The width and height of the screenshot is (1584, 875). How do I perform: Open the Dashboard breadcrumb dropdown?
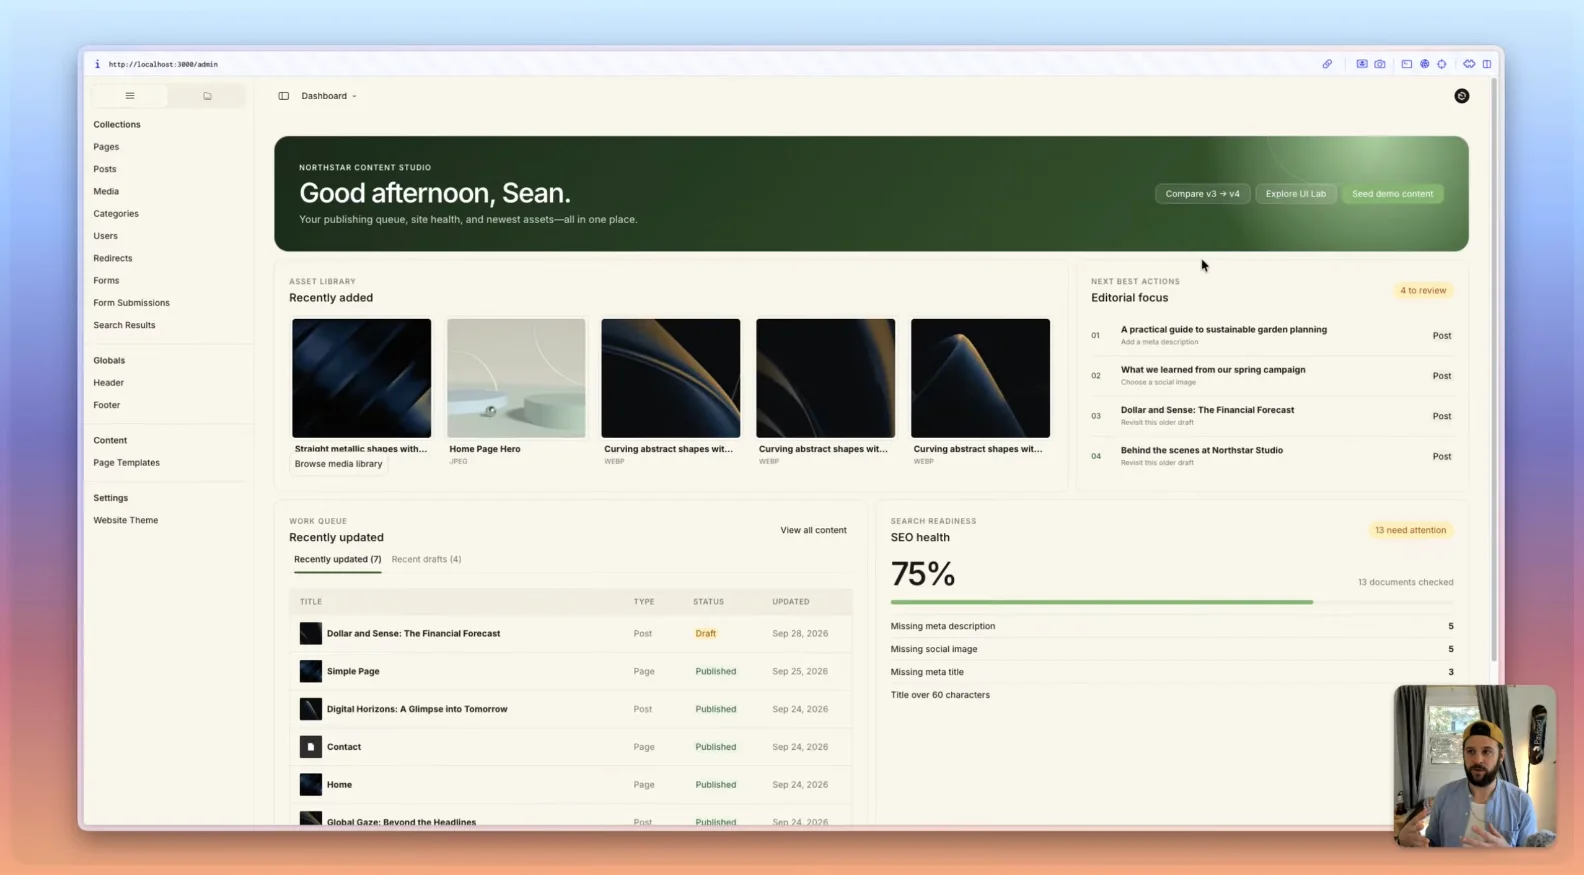329,96
